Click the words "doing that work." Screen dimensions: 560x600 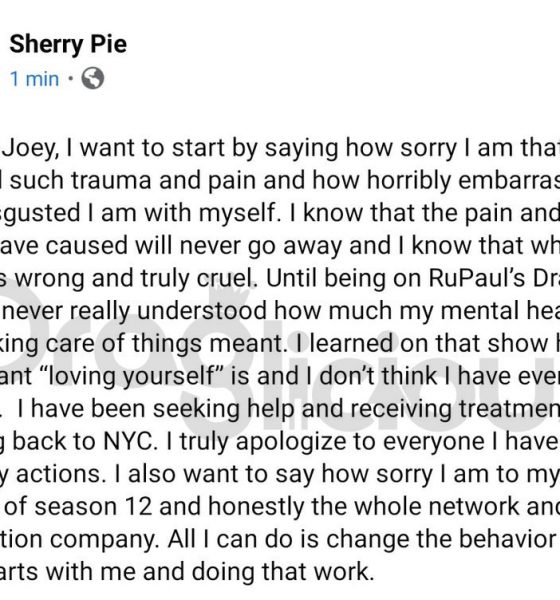282,571
